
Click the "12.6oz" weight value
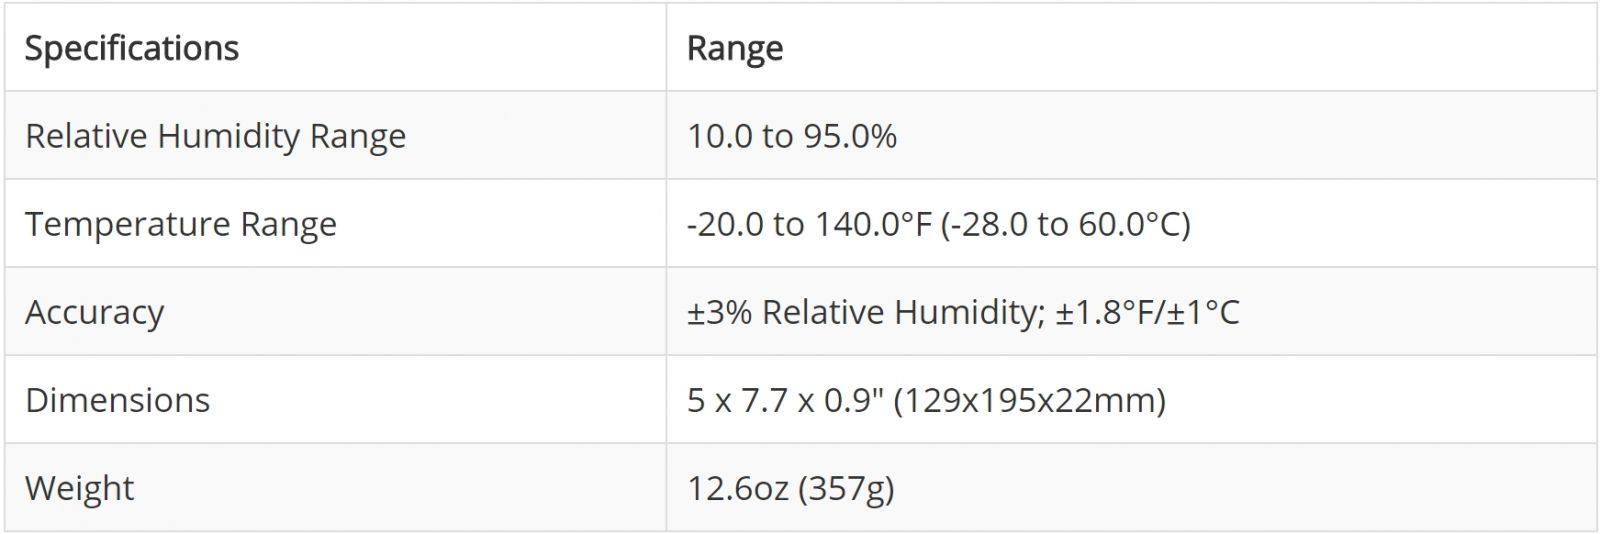click(x=738, y=488)
